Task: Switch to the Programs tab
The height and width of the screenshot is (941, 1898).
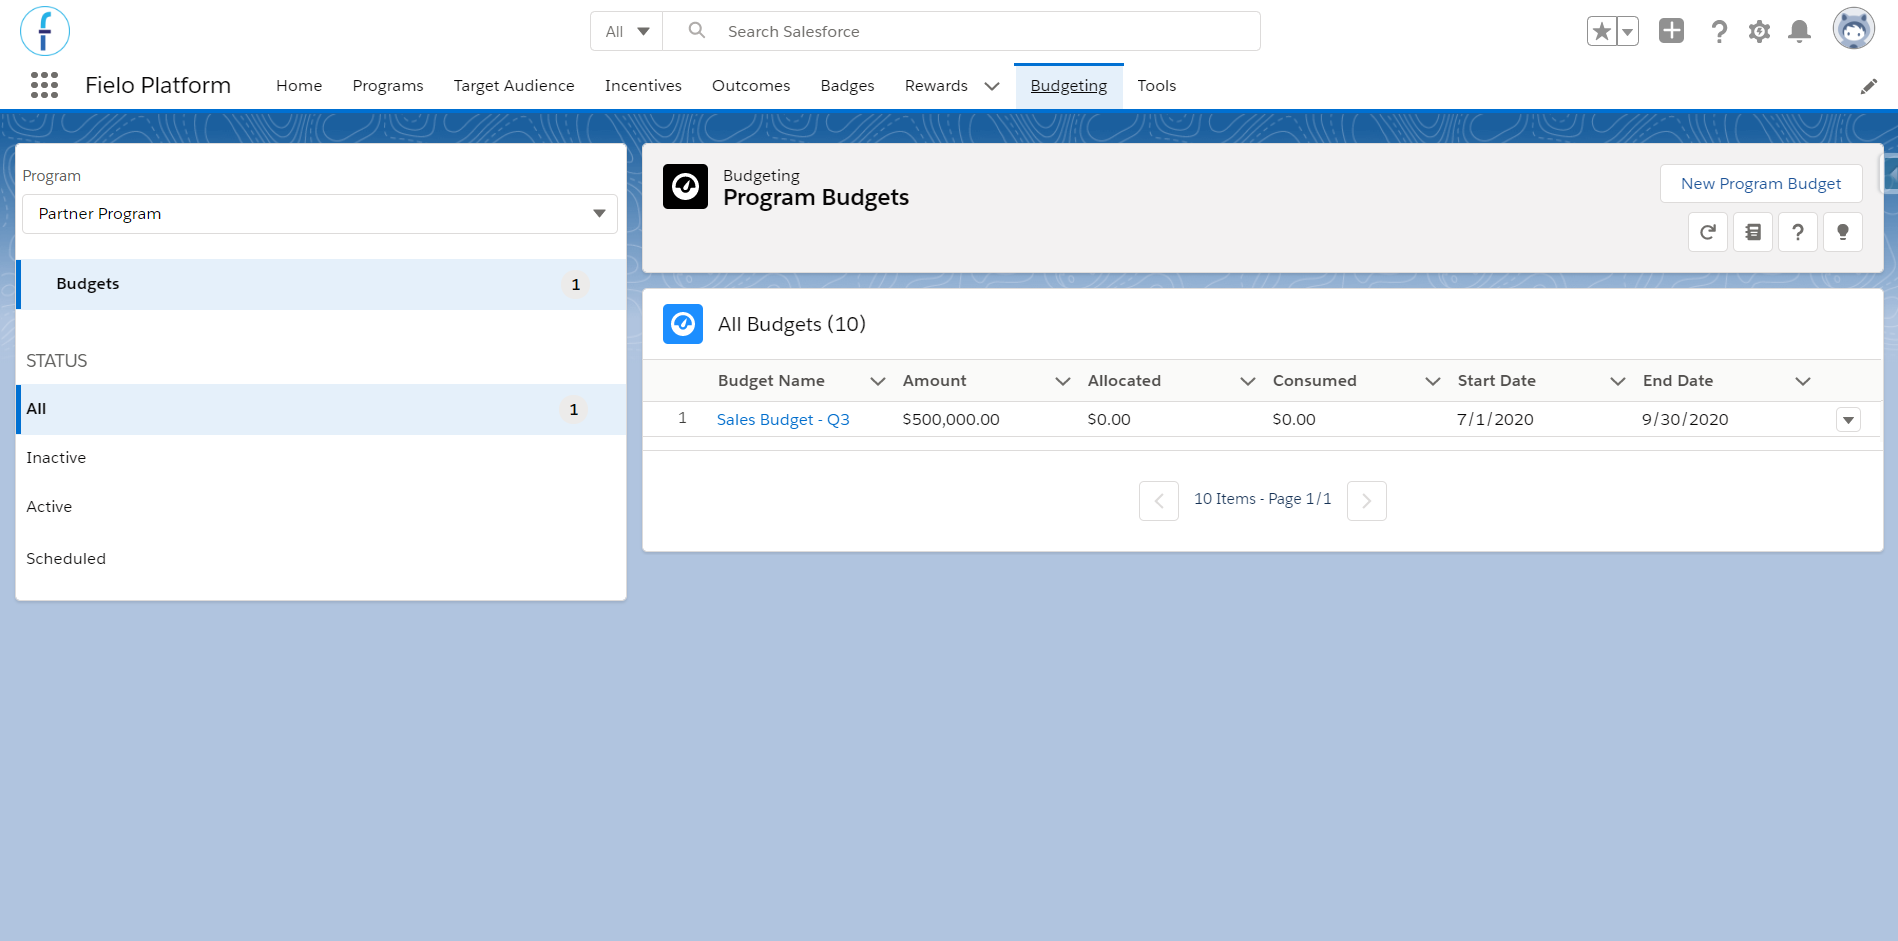Action: (x=388, y=86)
